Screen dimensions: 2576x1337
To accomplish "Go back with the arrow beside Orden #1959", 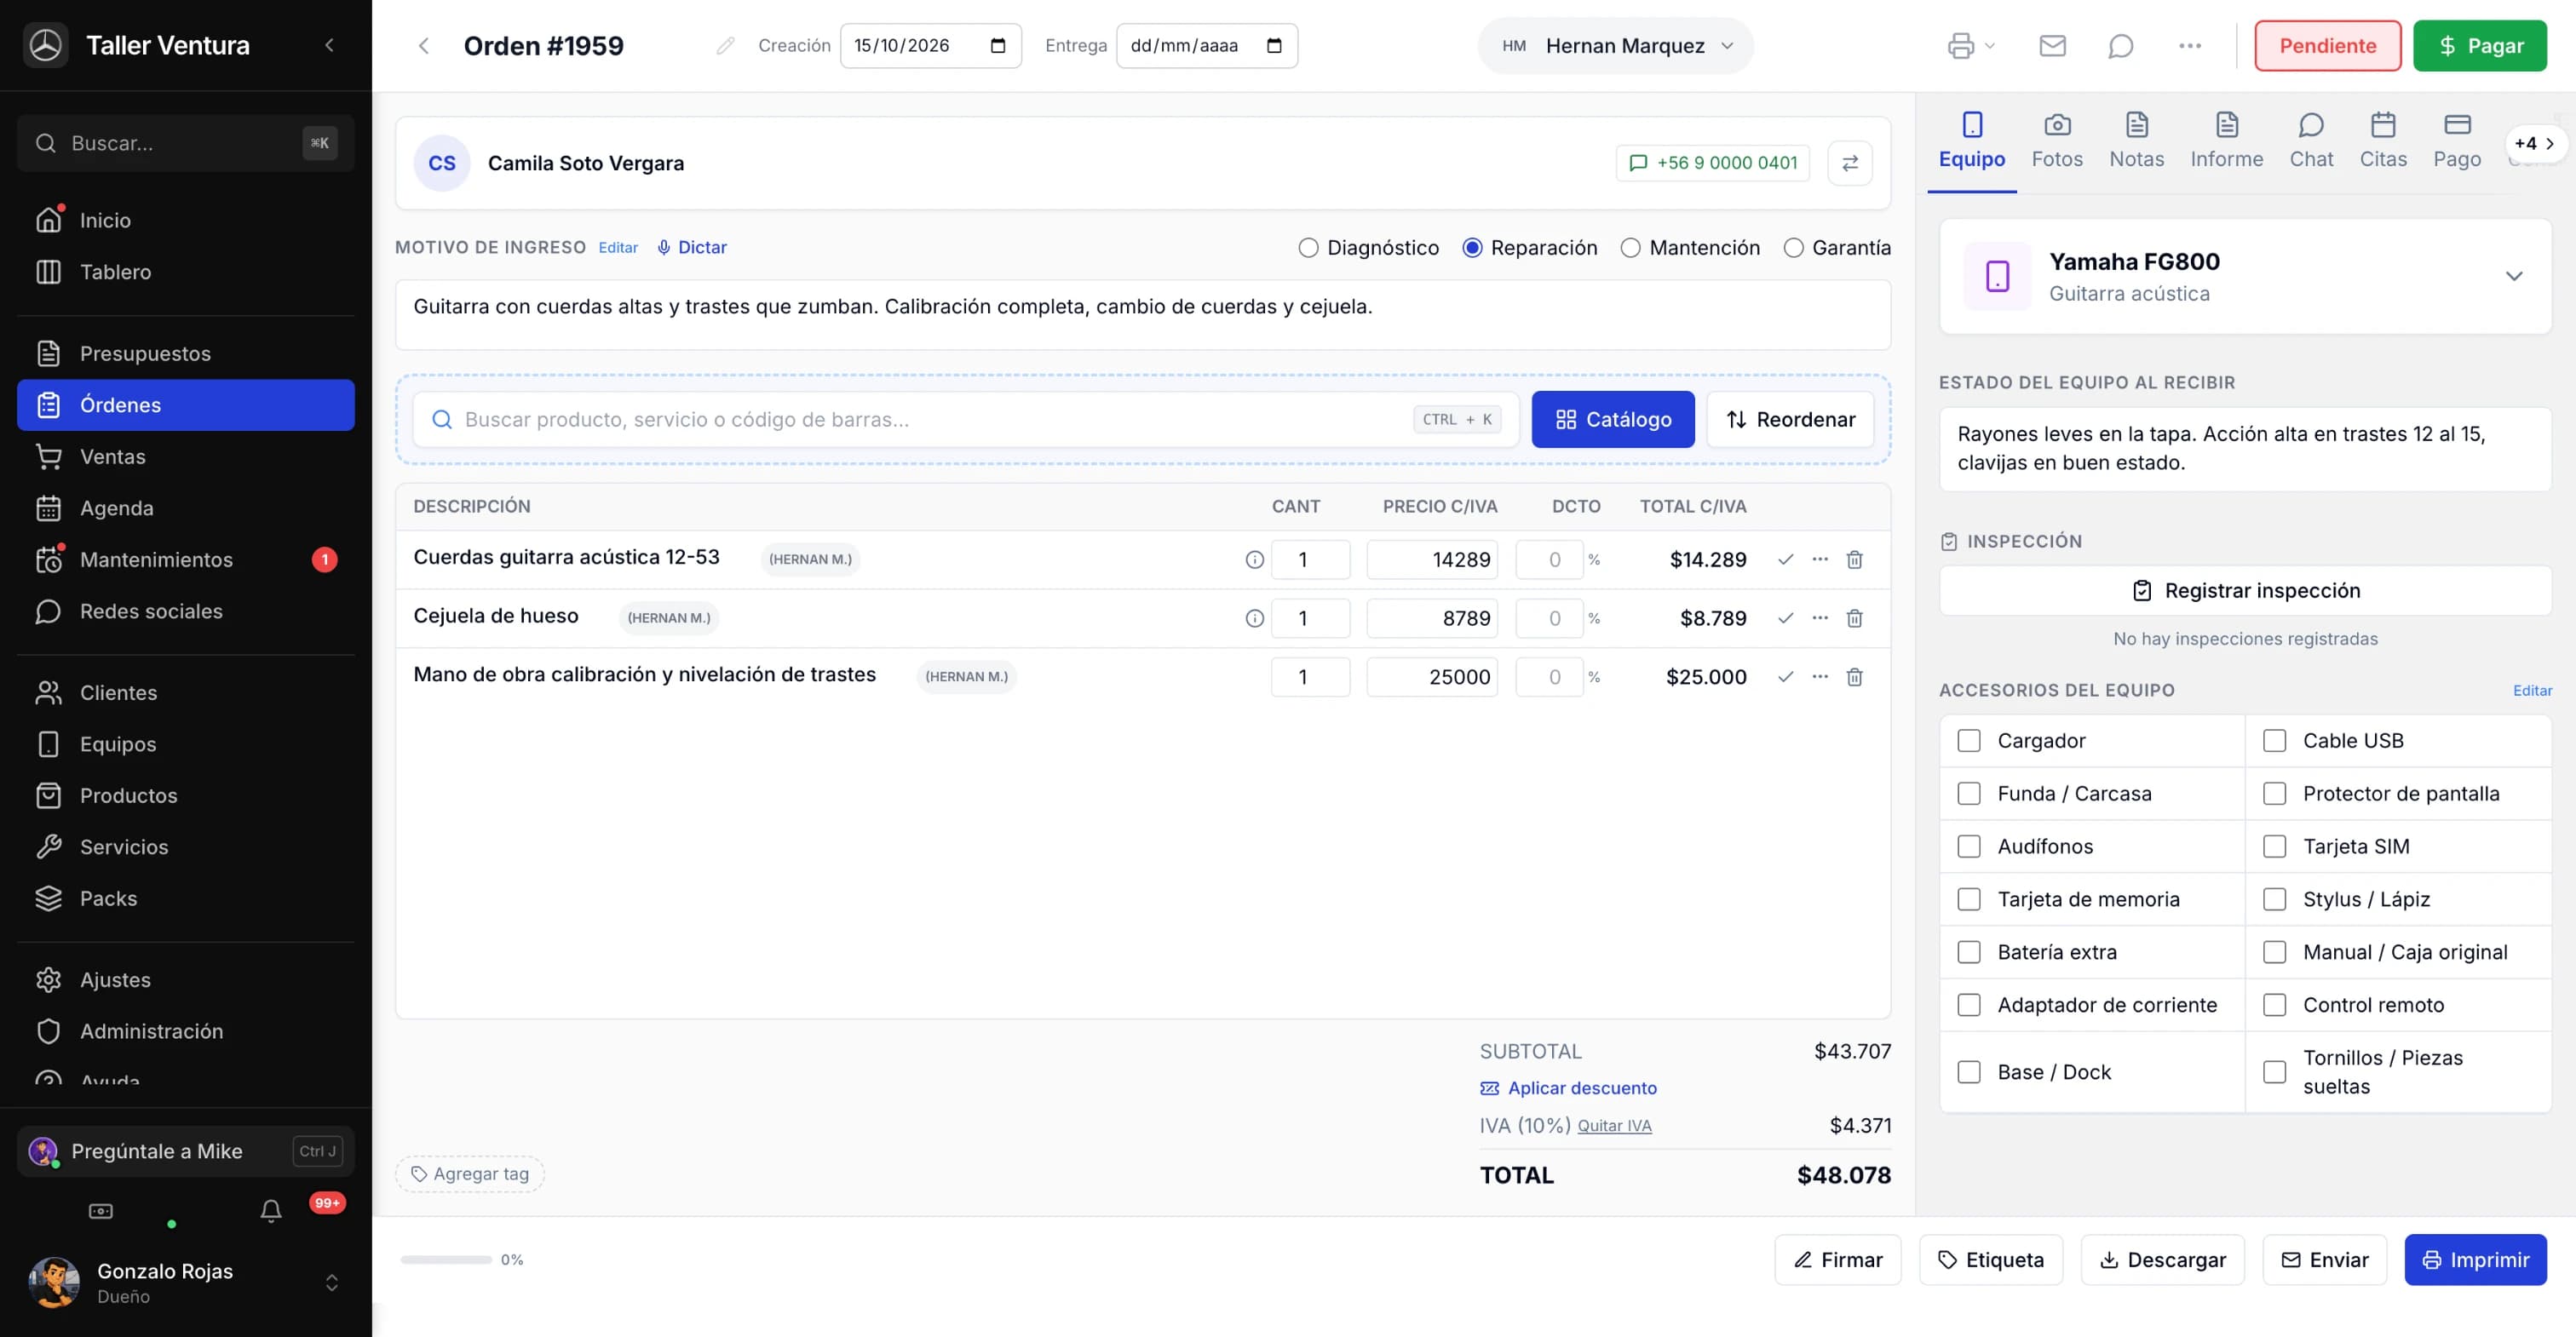I will [424, 46].
